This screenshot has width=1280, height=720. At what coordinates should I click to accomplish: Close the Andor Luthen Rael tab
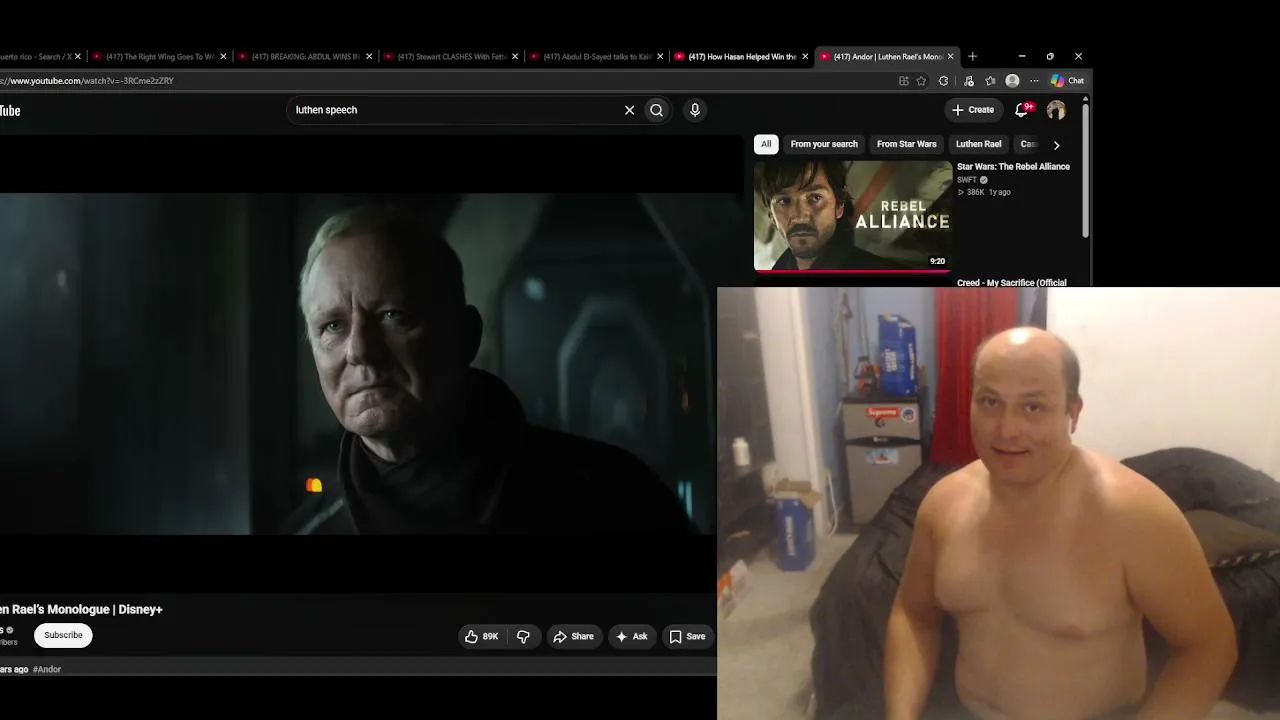point(950,57)
